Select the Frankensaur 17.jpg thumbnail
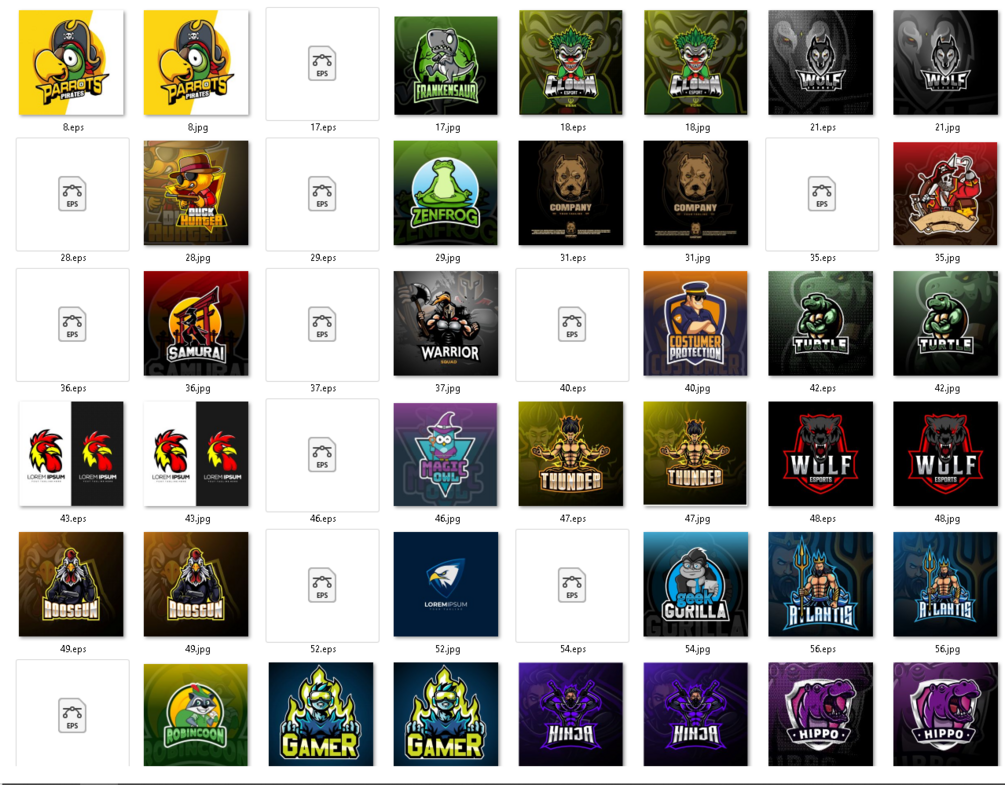Screen dimensions: 1005x785 coord(446,66)
